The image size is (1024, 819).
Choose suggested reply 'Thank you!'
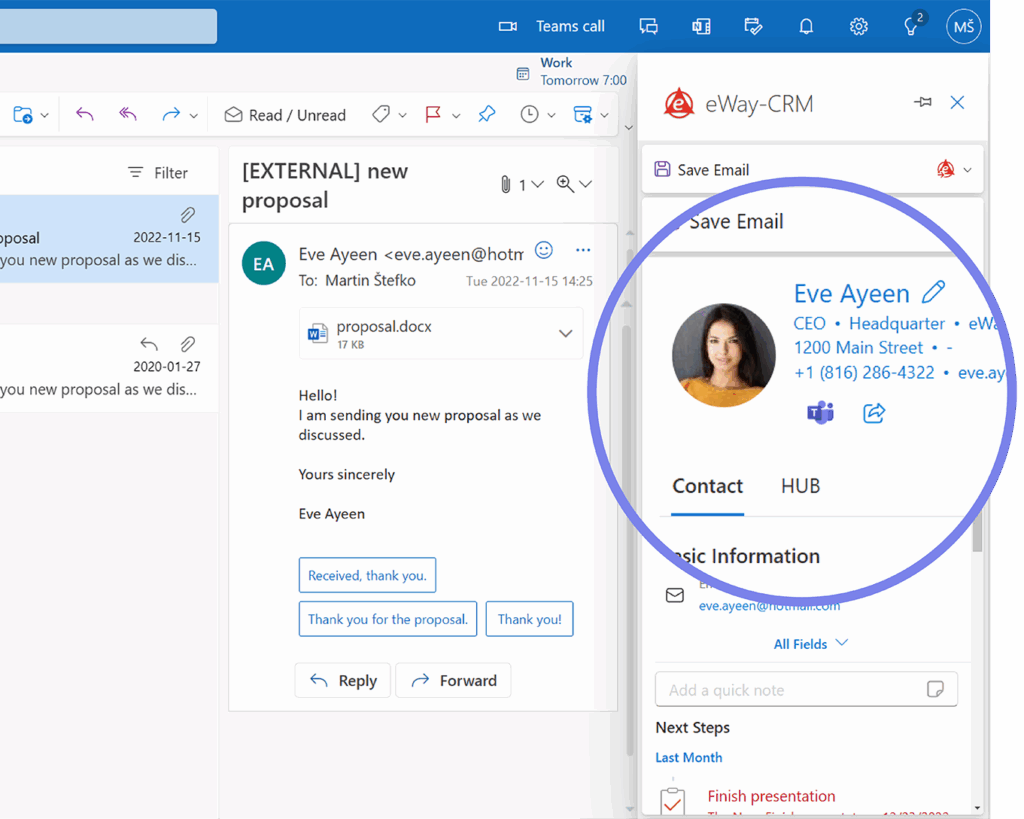click(x=530, y=619)
